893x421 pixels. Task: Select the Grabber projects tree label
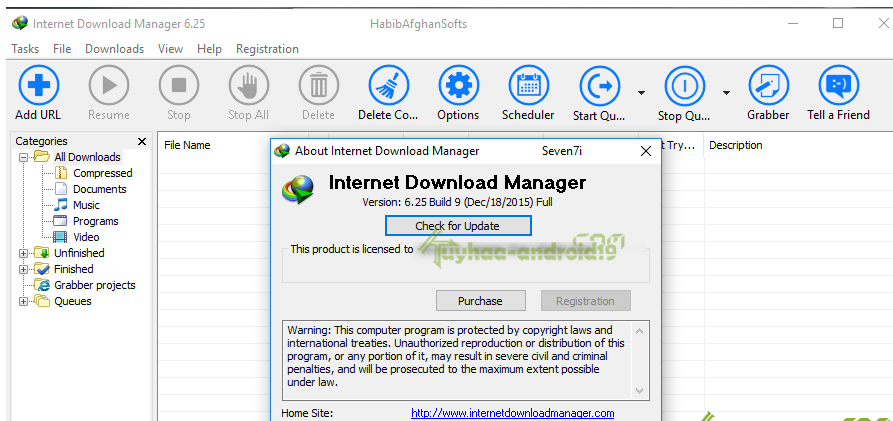[95, 285]
